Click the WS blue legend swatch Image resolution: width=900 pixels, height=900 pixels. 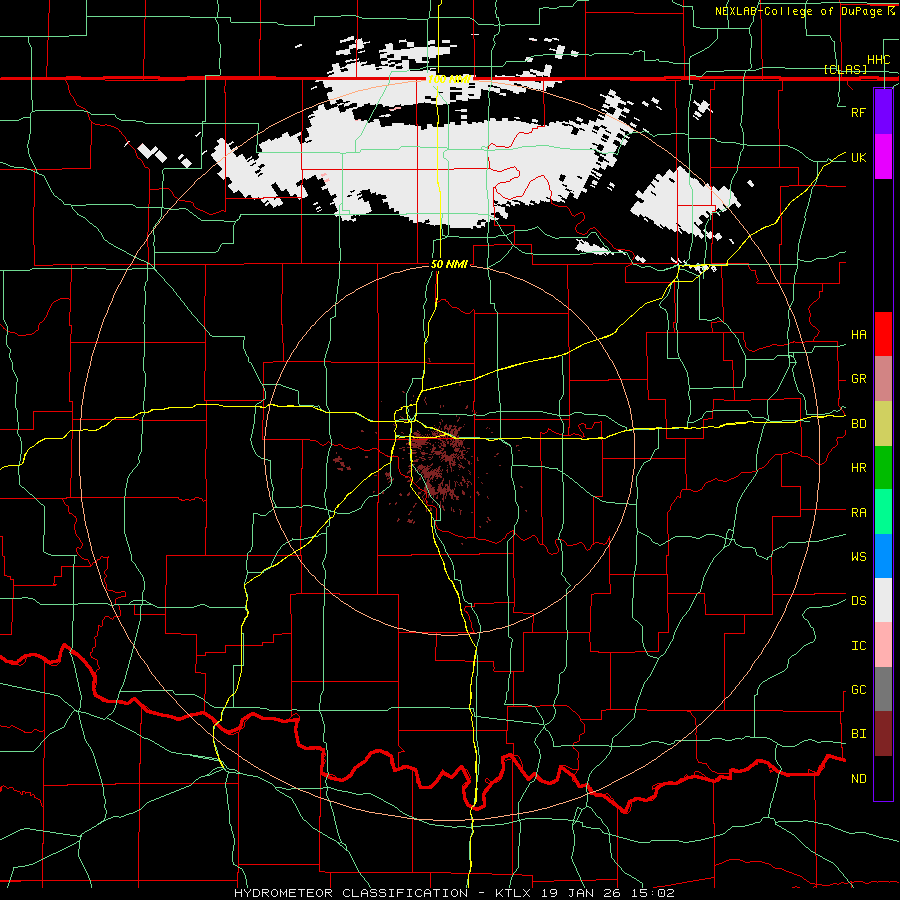pos(883,556)
